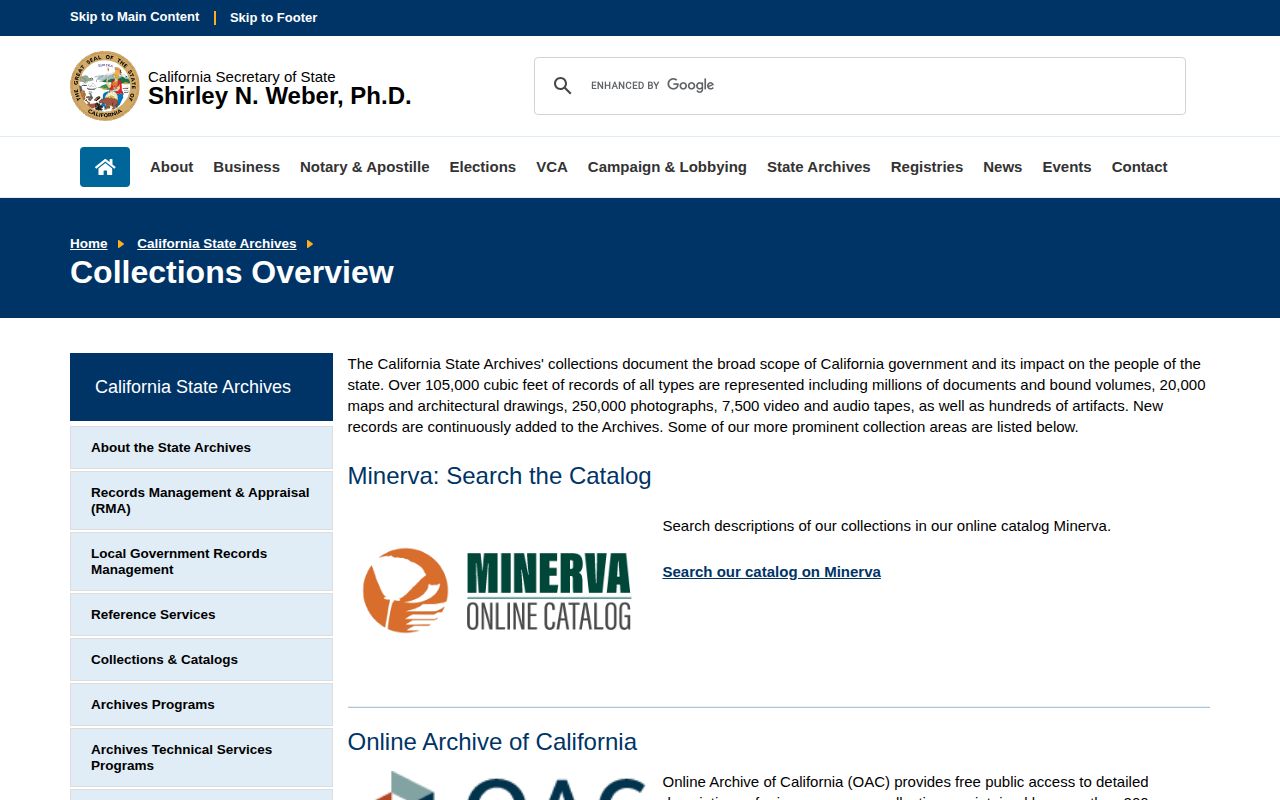Screen dimensions: 1280x800
Task: Open About the State Archives sidebar item
Action: [201, 448]
